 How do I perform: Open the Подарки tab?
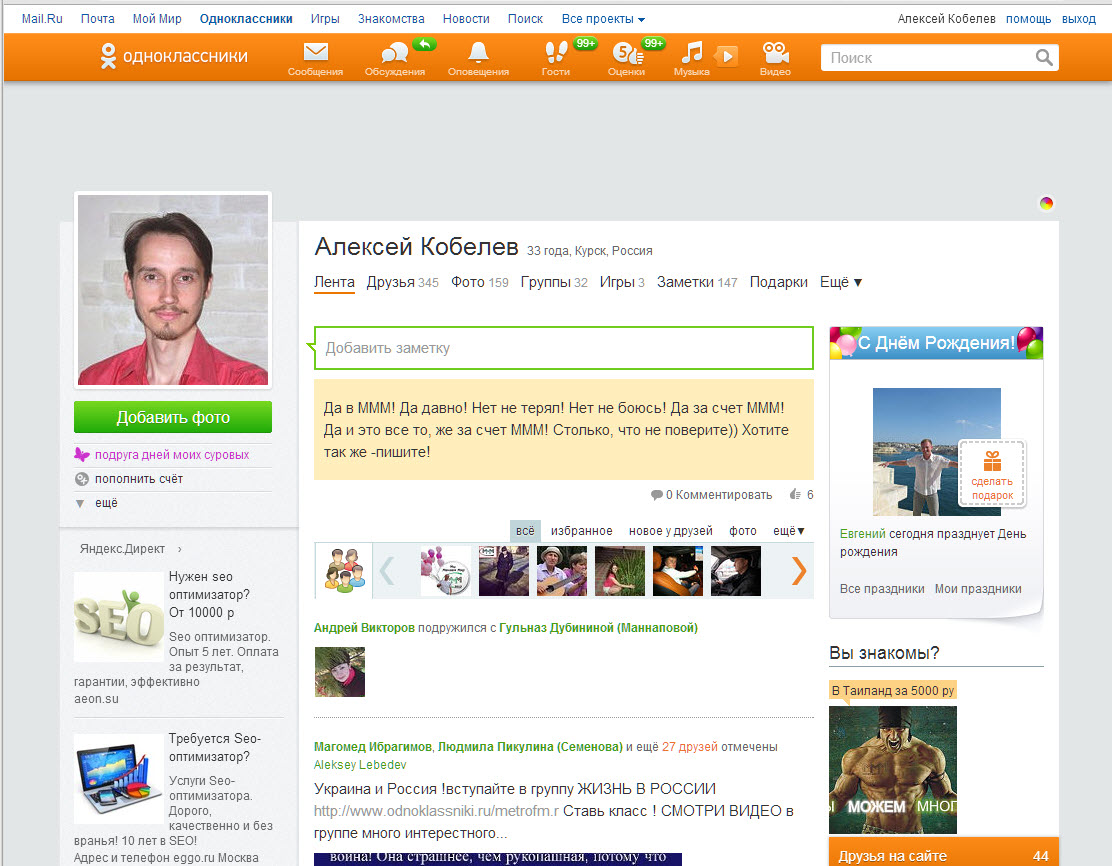click(x=779, y=282)
